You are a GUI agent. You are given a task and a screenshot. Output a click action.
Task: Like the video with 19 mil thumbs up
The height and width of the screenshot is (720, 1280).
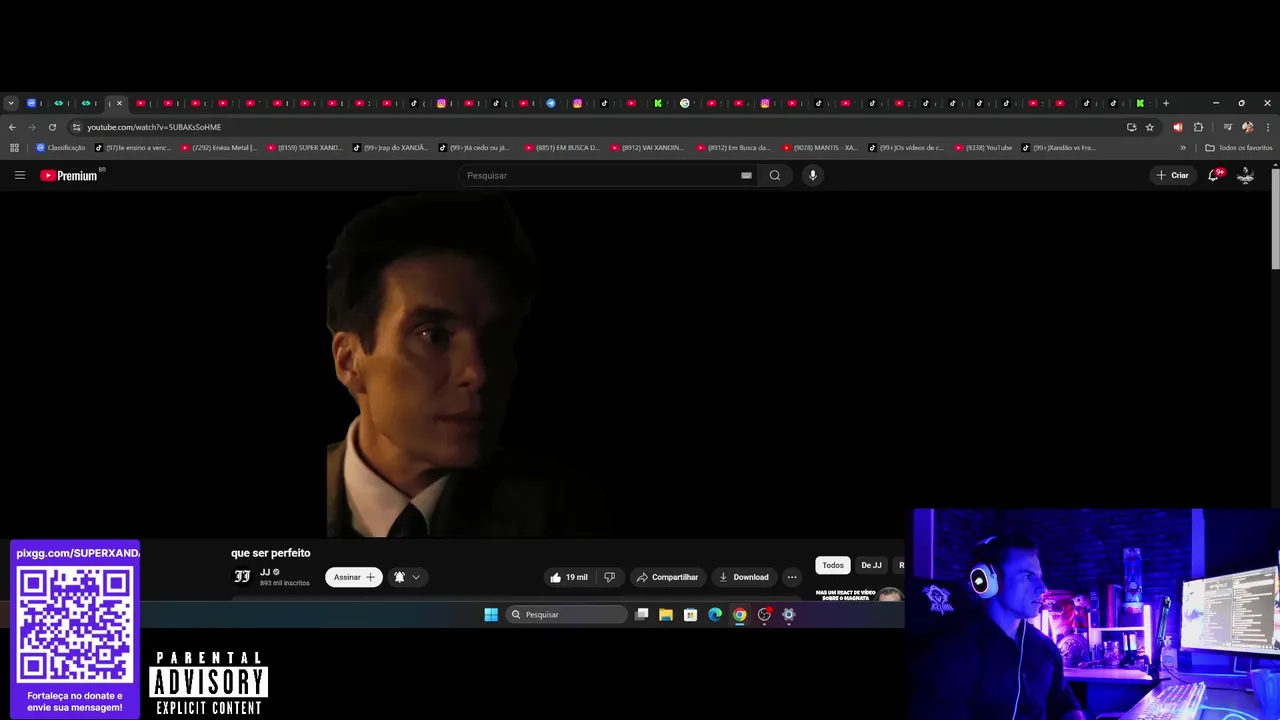(569, 577)
